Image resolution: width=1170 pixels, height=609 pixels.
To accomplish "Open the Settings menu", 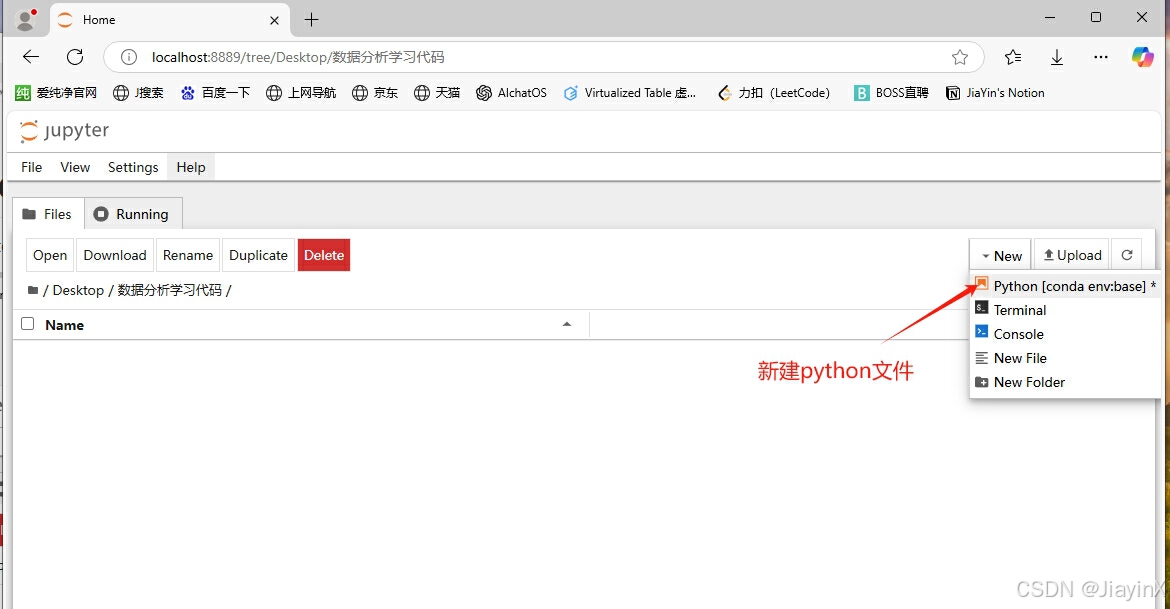I will pos(133,167).
